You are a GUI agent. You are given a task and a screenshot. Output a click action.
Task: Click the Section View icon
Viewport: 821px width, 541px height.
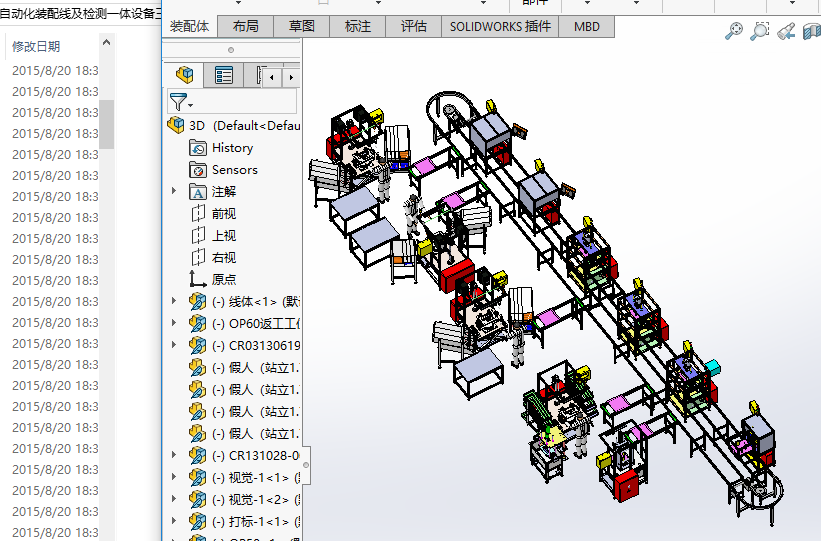click(812, 30)
